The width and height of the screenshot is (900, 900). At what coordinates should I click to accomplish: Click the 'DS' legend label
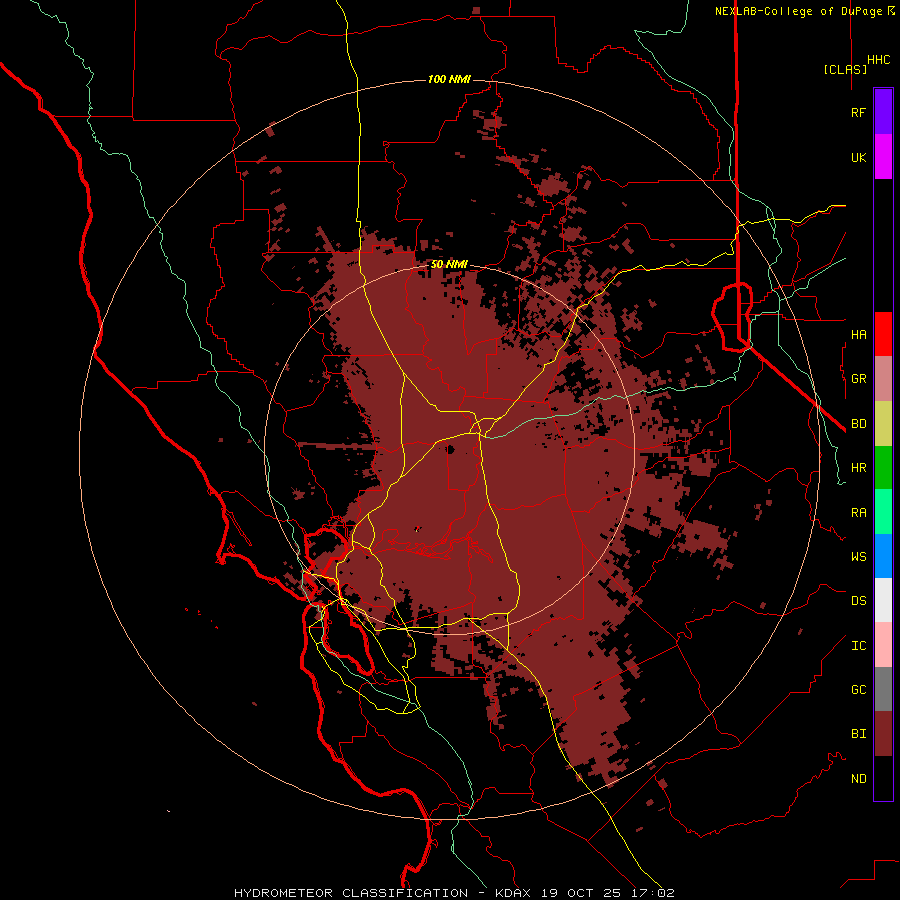[858, 601]
